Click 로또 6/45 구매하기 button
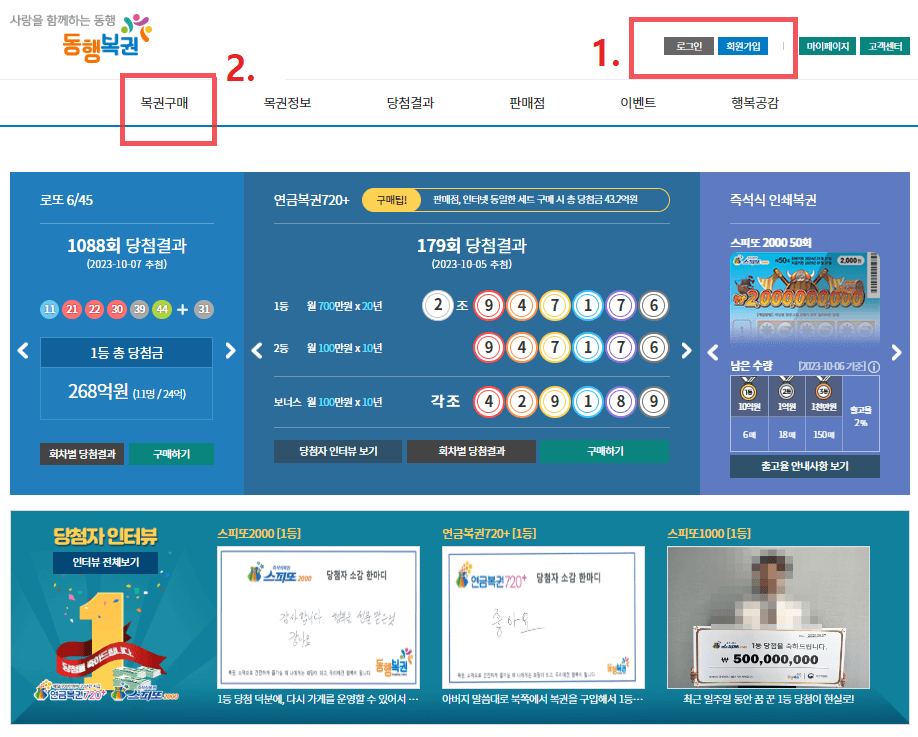The height and width of the screenshot is (737, 918). click(172, 454)
